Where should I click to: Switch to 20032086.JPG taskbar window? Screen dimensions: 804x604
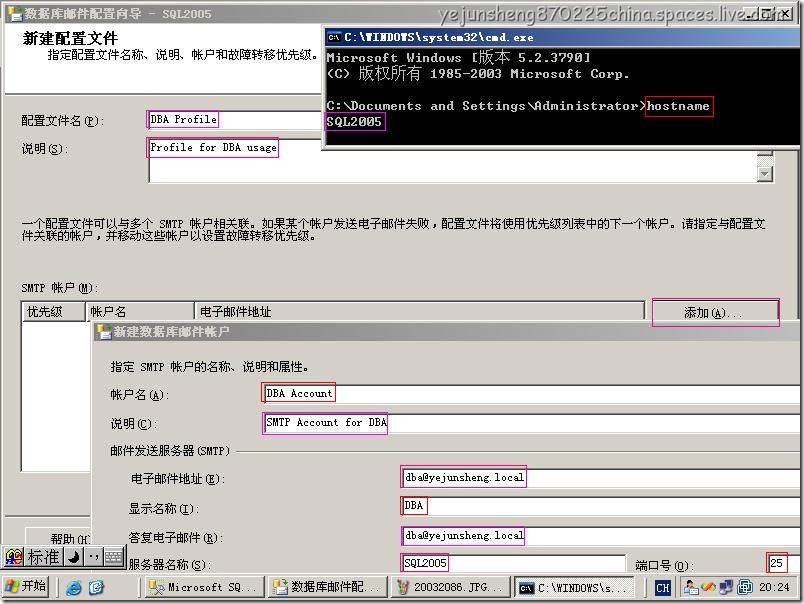[450, 588]
